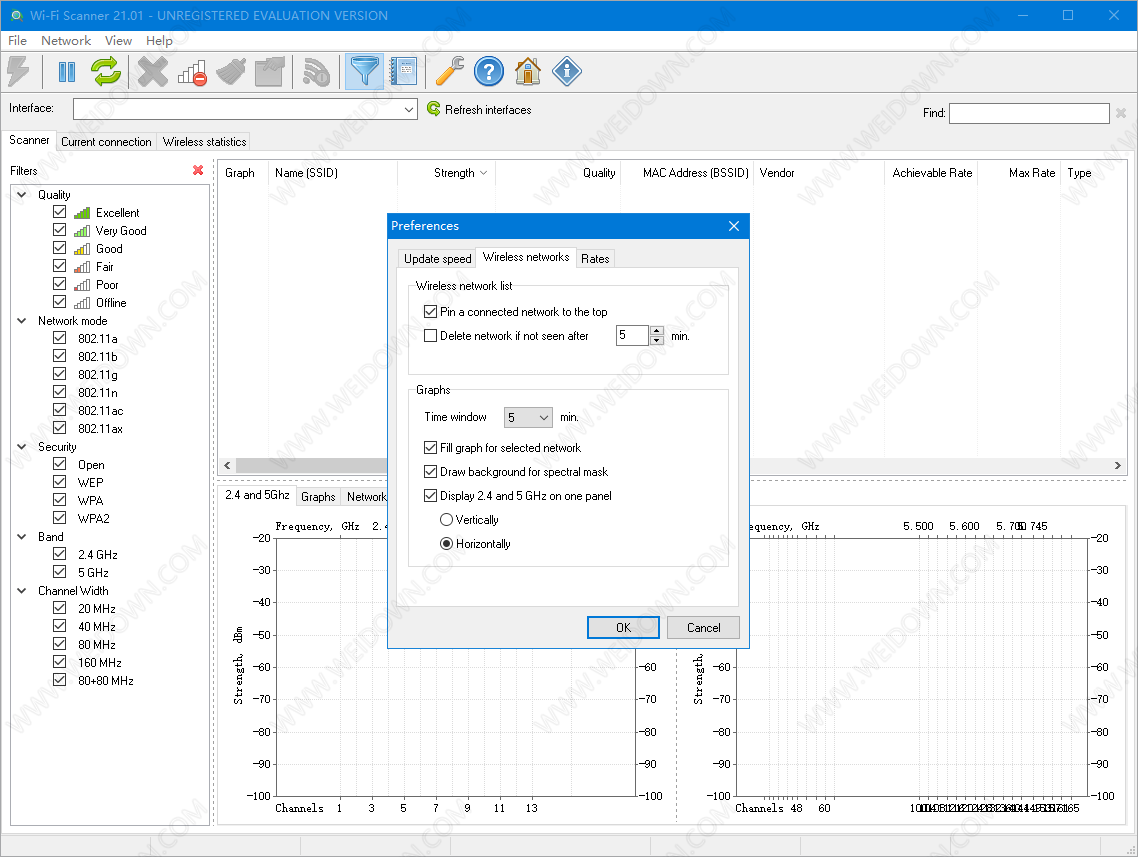
Task: Open preferences with the wrench icon
Action: [450, 71]
